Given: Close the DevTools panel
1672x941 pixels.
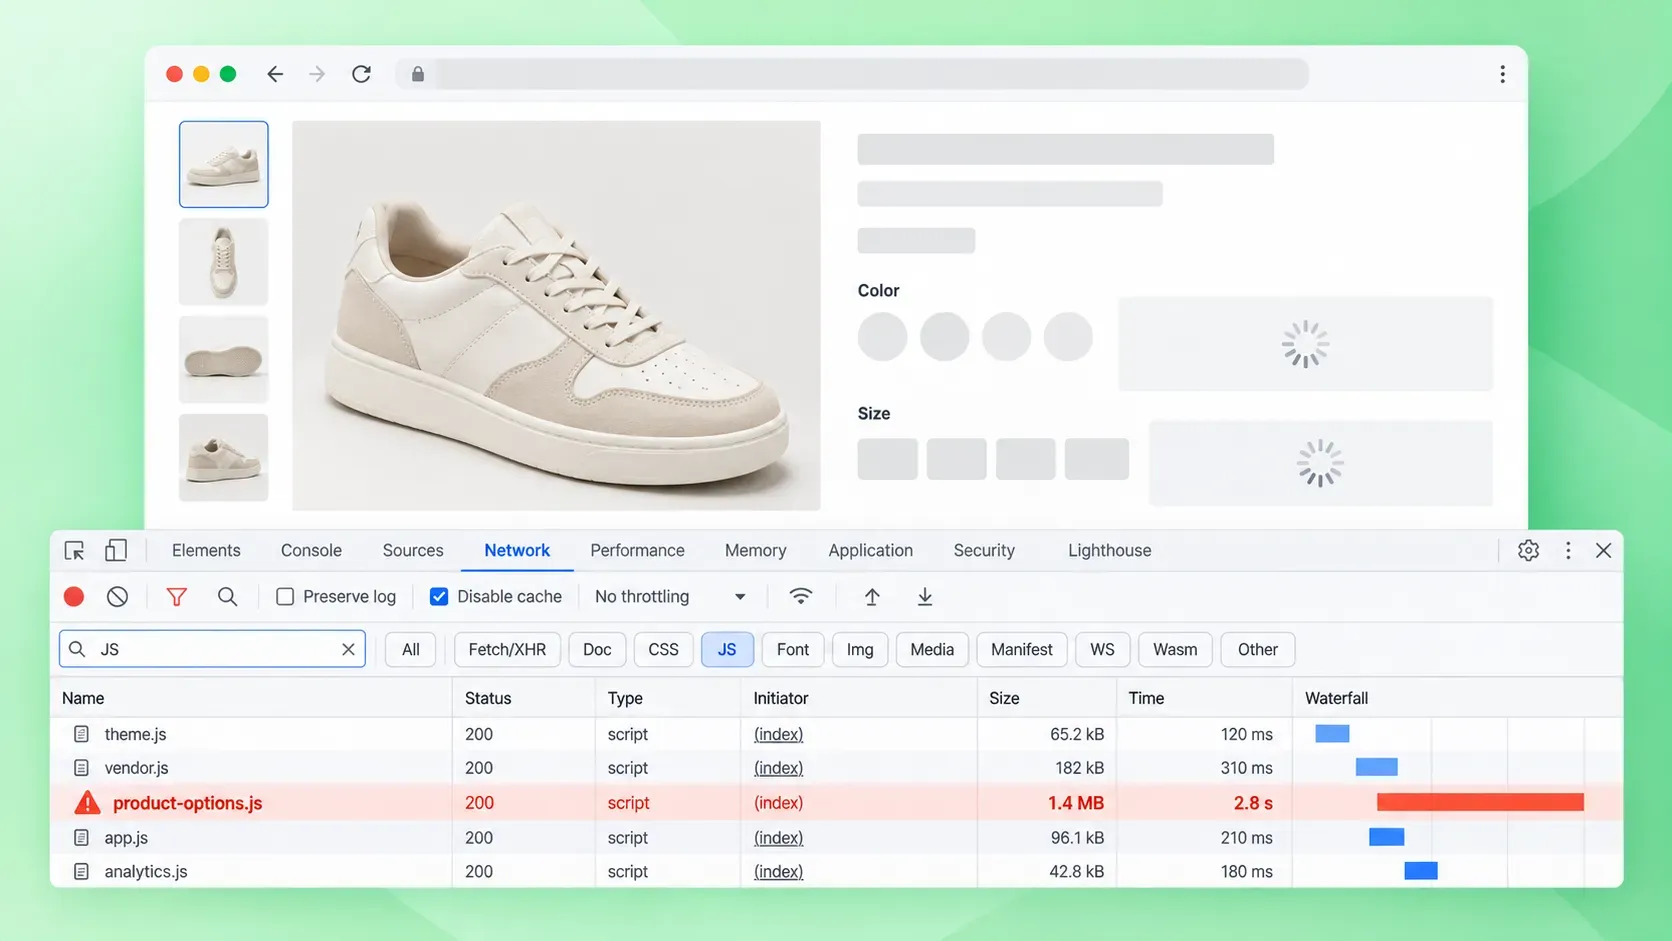Looking at the screenshot, I should click(1603, 551).
